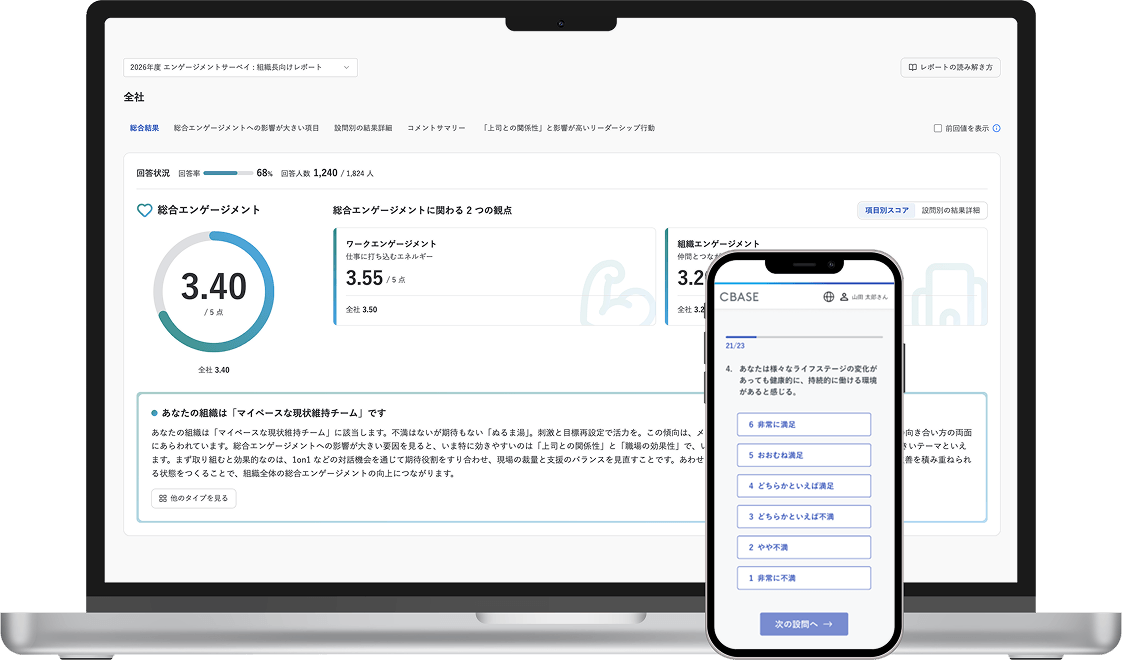The width and height of the screenshot is (1122, 660).
Task: Click the 他のタイプを見る button
Action: coord(194,498)
